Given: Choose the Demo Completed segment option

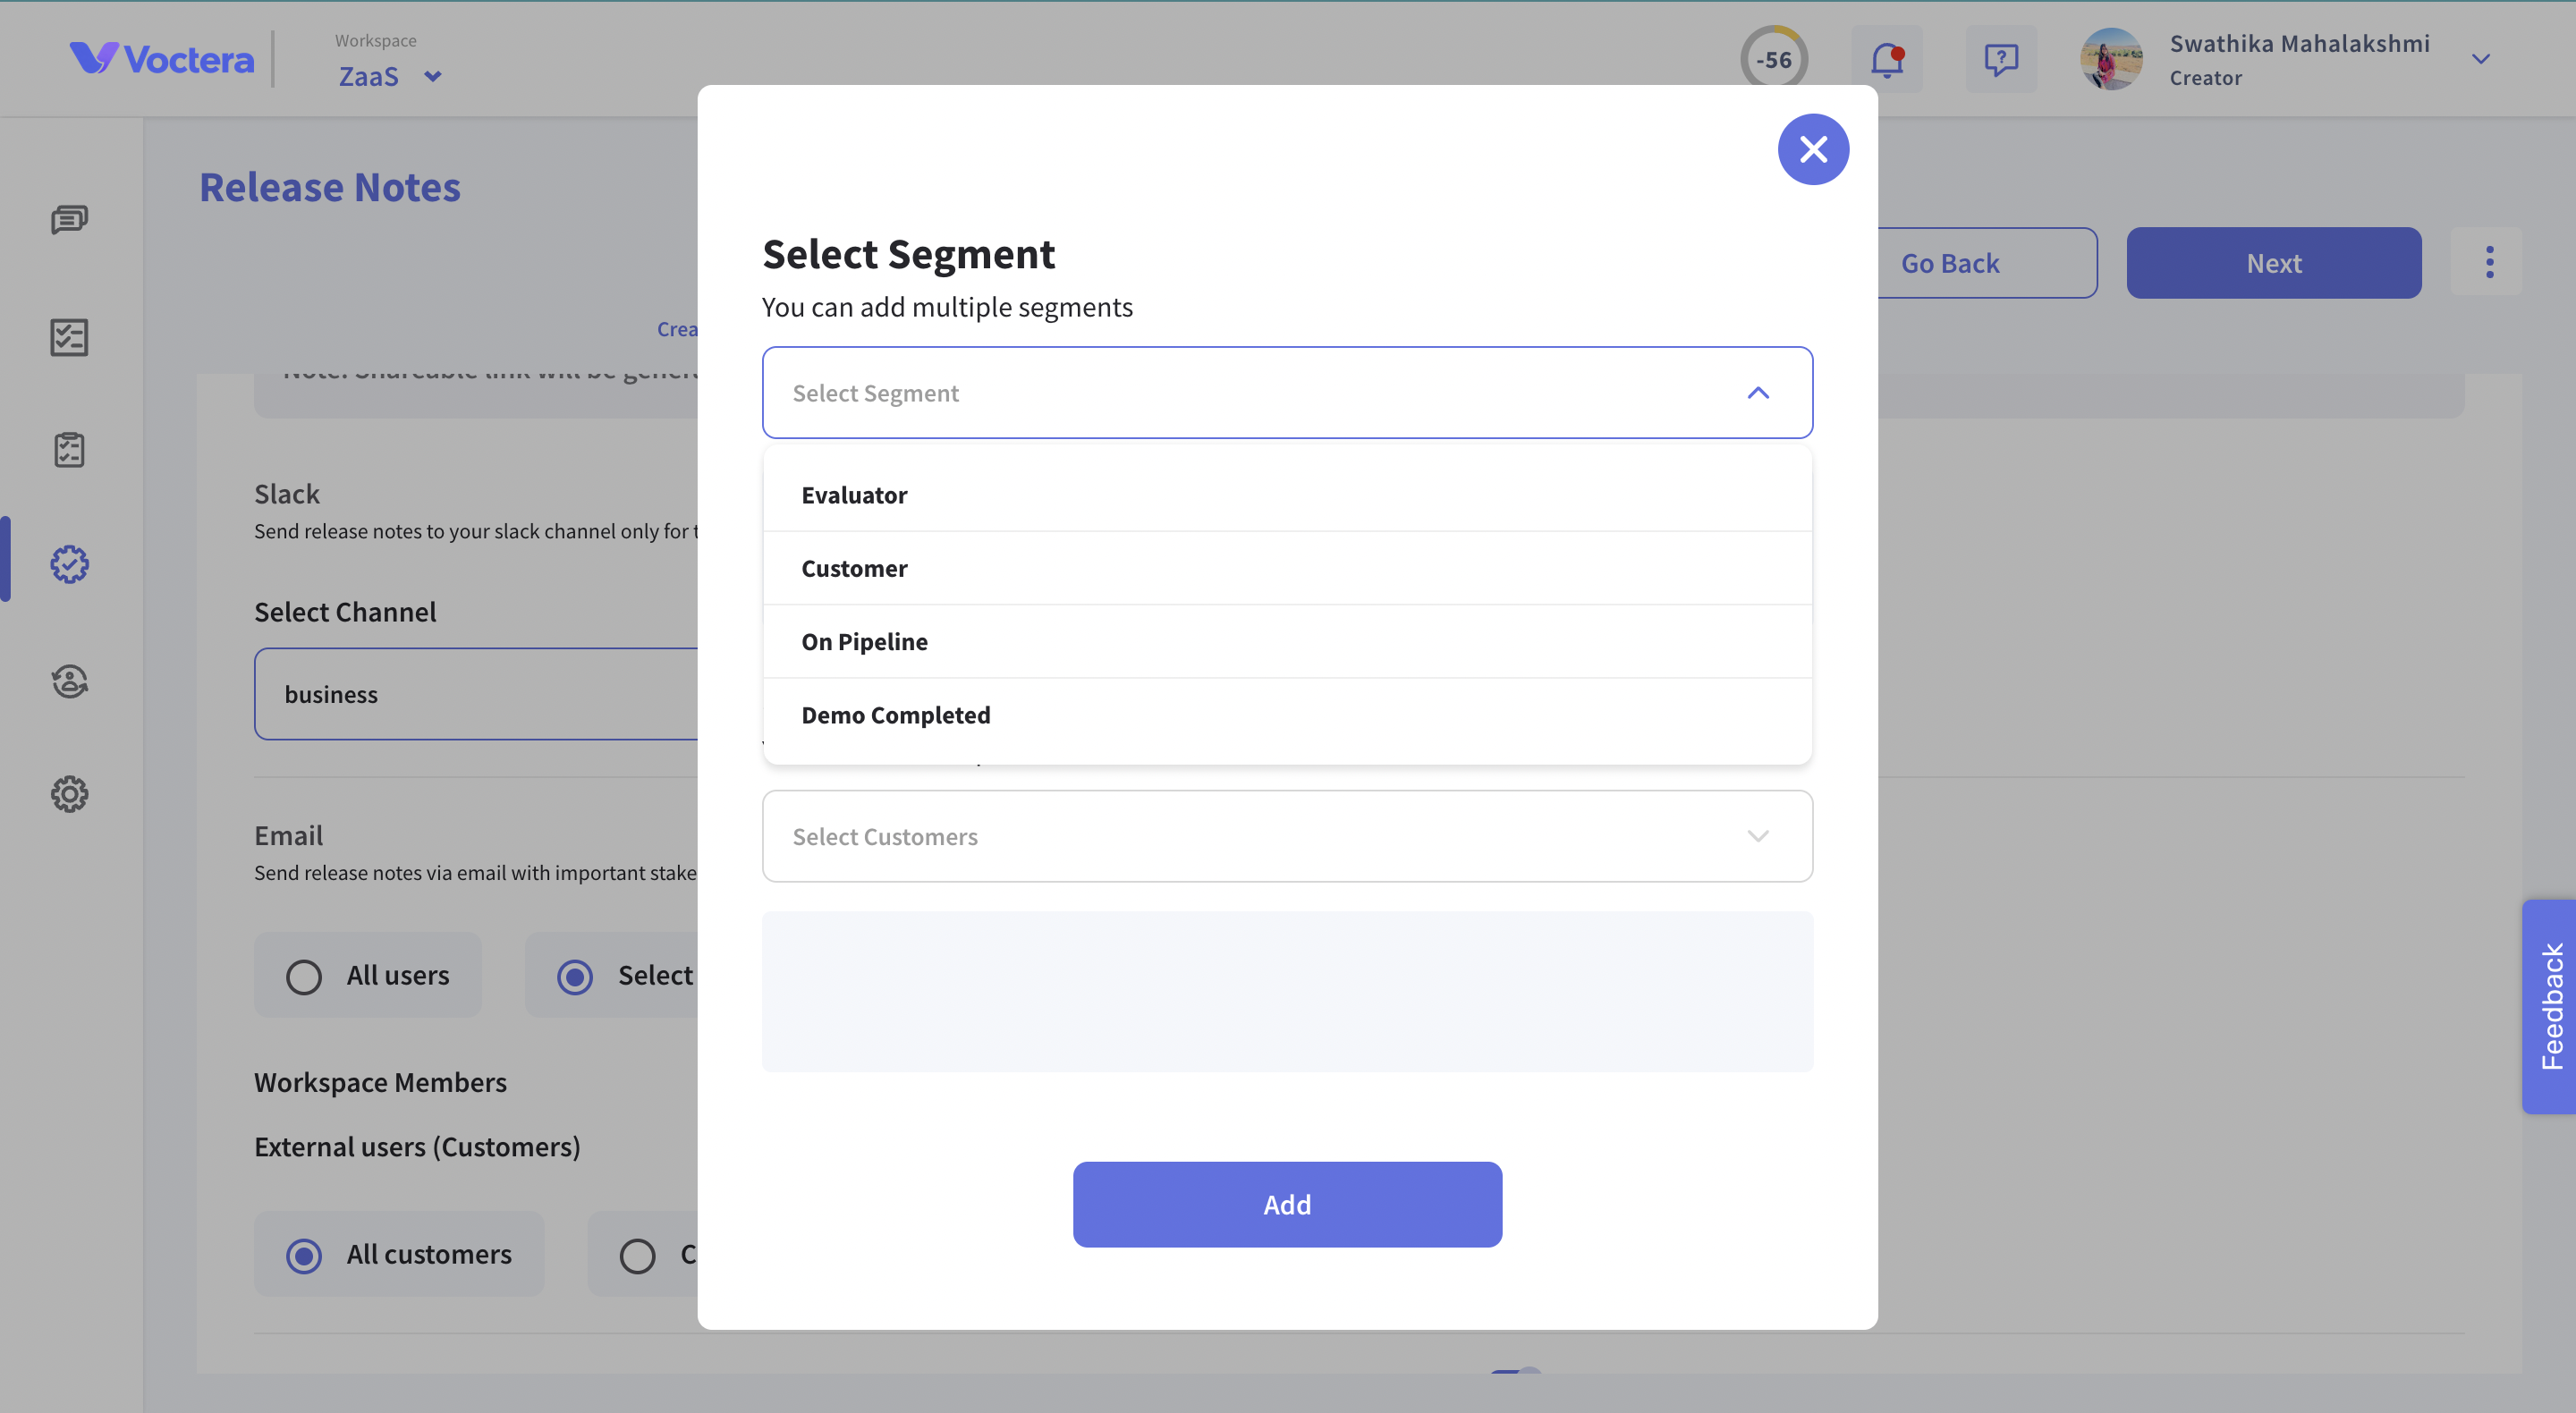Looking at the screenshot, I should (x=1287, y=715).
